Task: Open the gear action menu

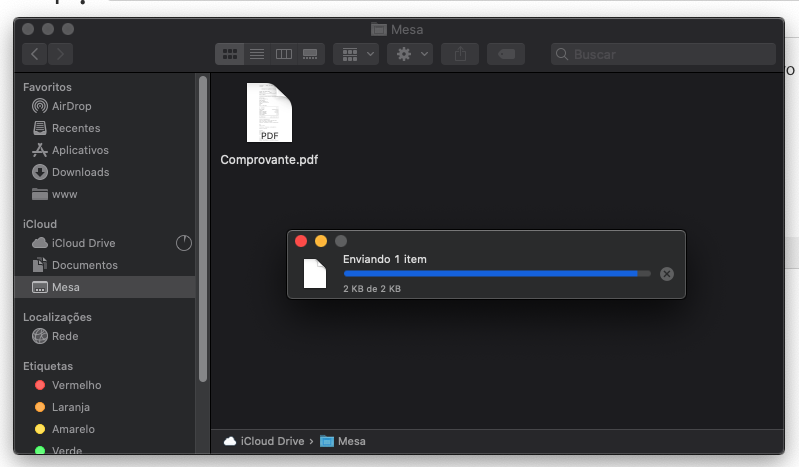Action: [410, 54]
